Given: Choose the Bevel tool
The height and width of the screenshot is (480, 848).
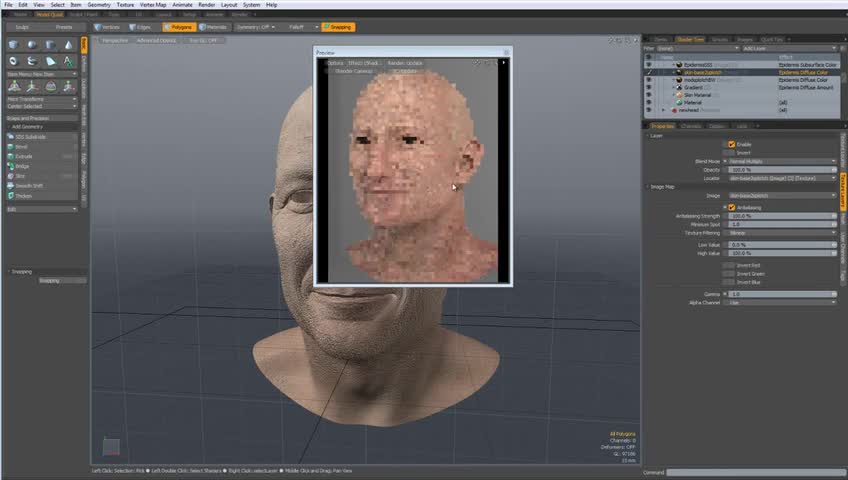Looking at the screenshot, I should (22, 146).
